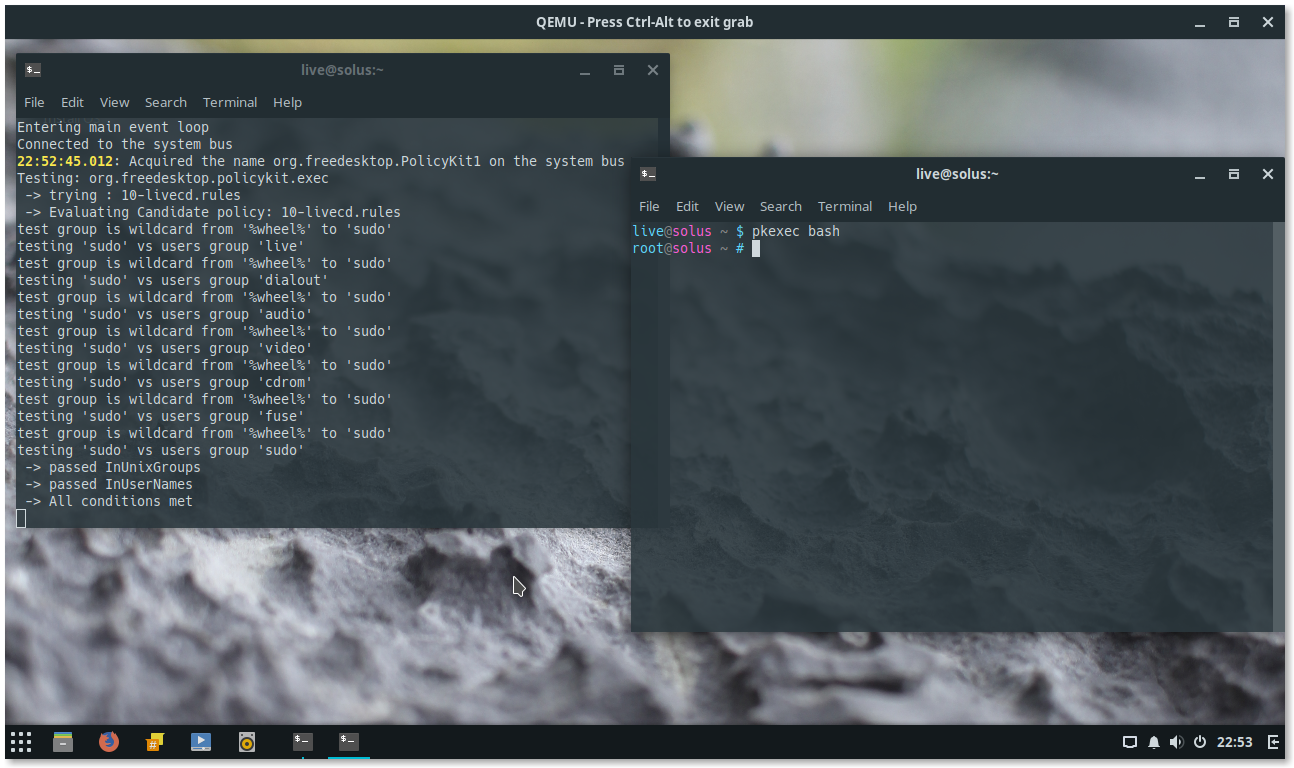
Task: Minimize the QEMU window
Action: point(1200,22)
